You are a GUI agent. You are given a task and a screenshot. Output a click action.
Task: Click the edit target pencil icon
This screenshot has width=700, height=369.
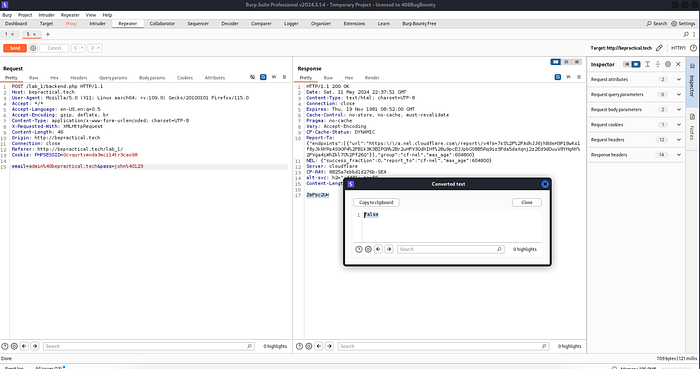click(x=659, y=48)
